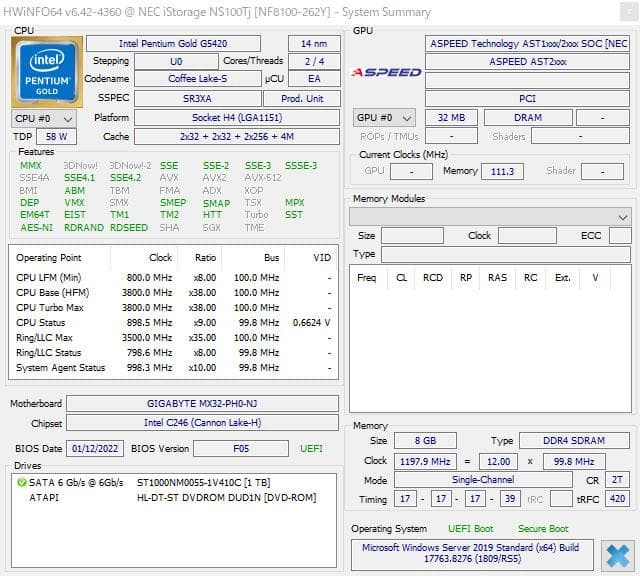Select the ST1000NM0055-1V410C [1 TB] drive row
The height and width of the screenshot is (576, 640).
pyautogui.click(x=174, y=483)
